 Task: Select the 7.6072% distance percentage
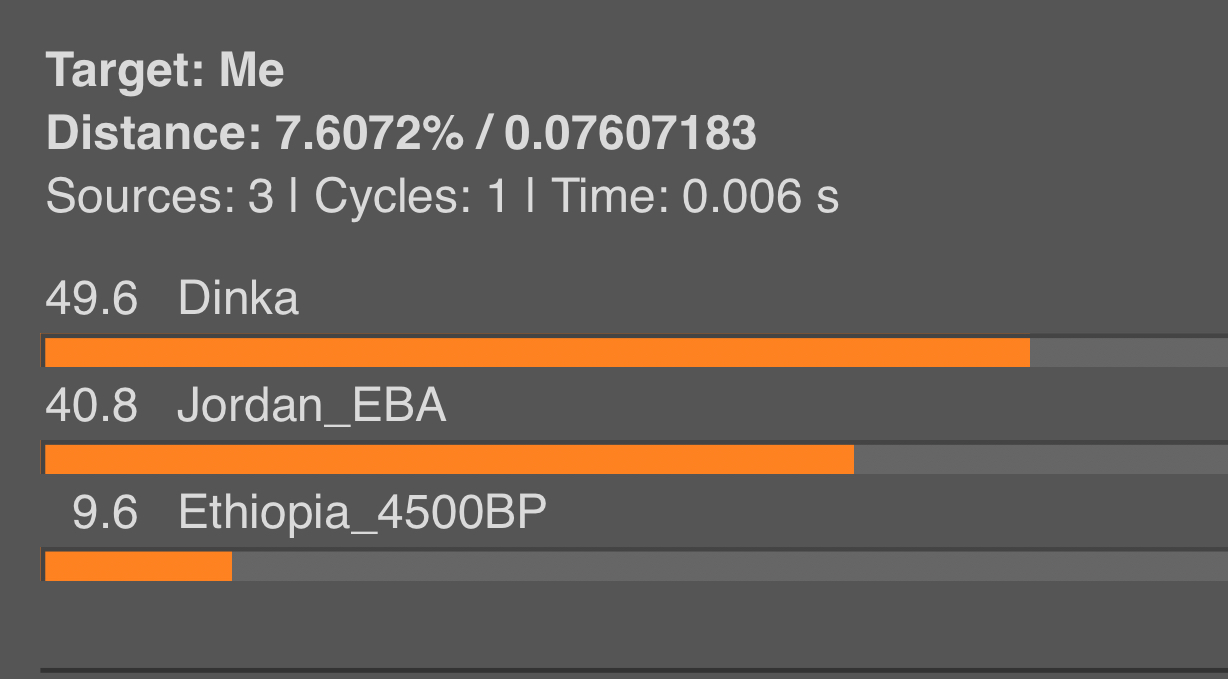(x=369, y=134)
